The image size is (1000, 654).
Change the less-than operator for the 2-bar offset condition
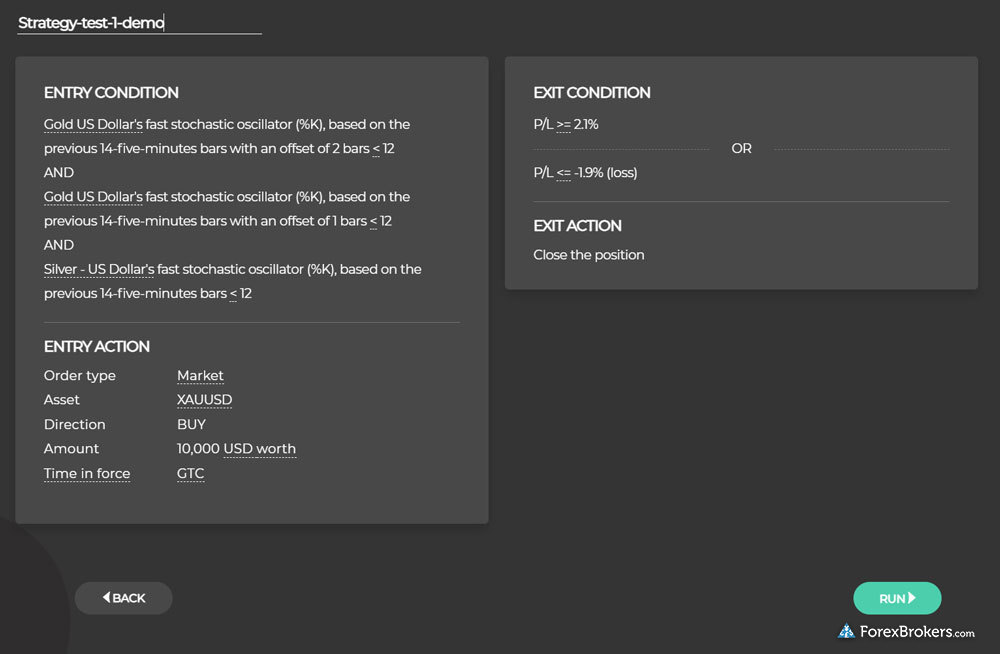(x=375, y=149)
